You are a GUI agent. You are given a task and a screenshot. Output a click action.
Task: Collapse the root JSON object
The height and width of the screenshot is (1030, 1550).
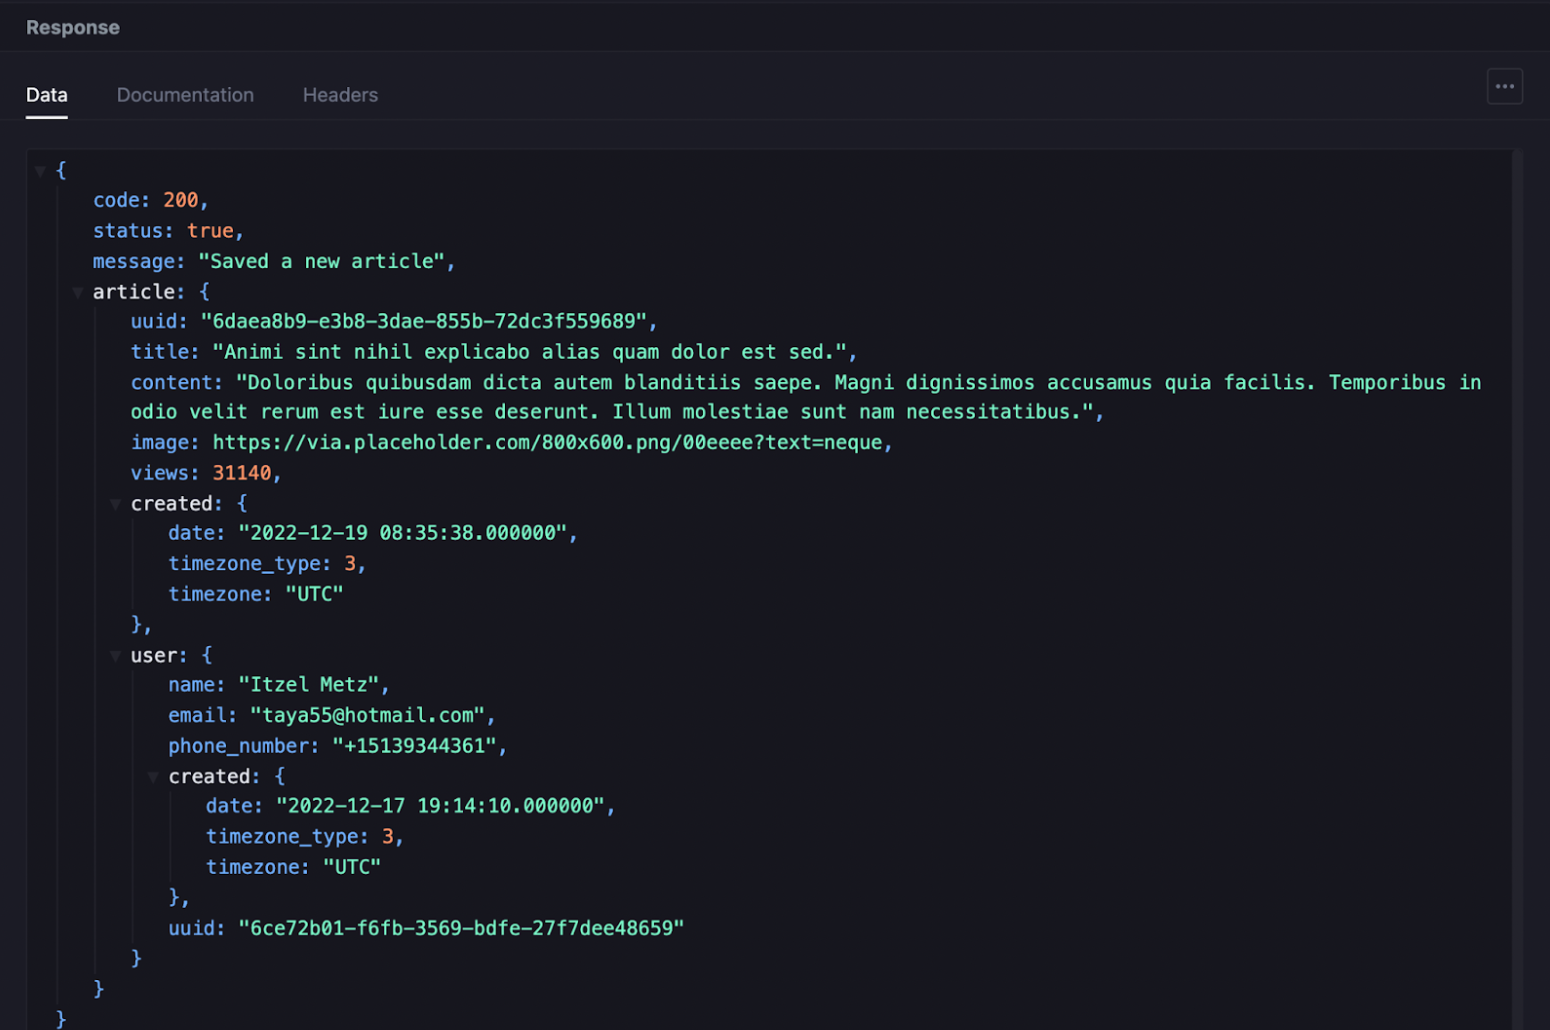point(40,171)
